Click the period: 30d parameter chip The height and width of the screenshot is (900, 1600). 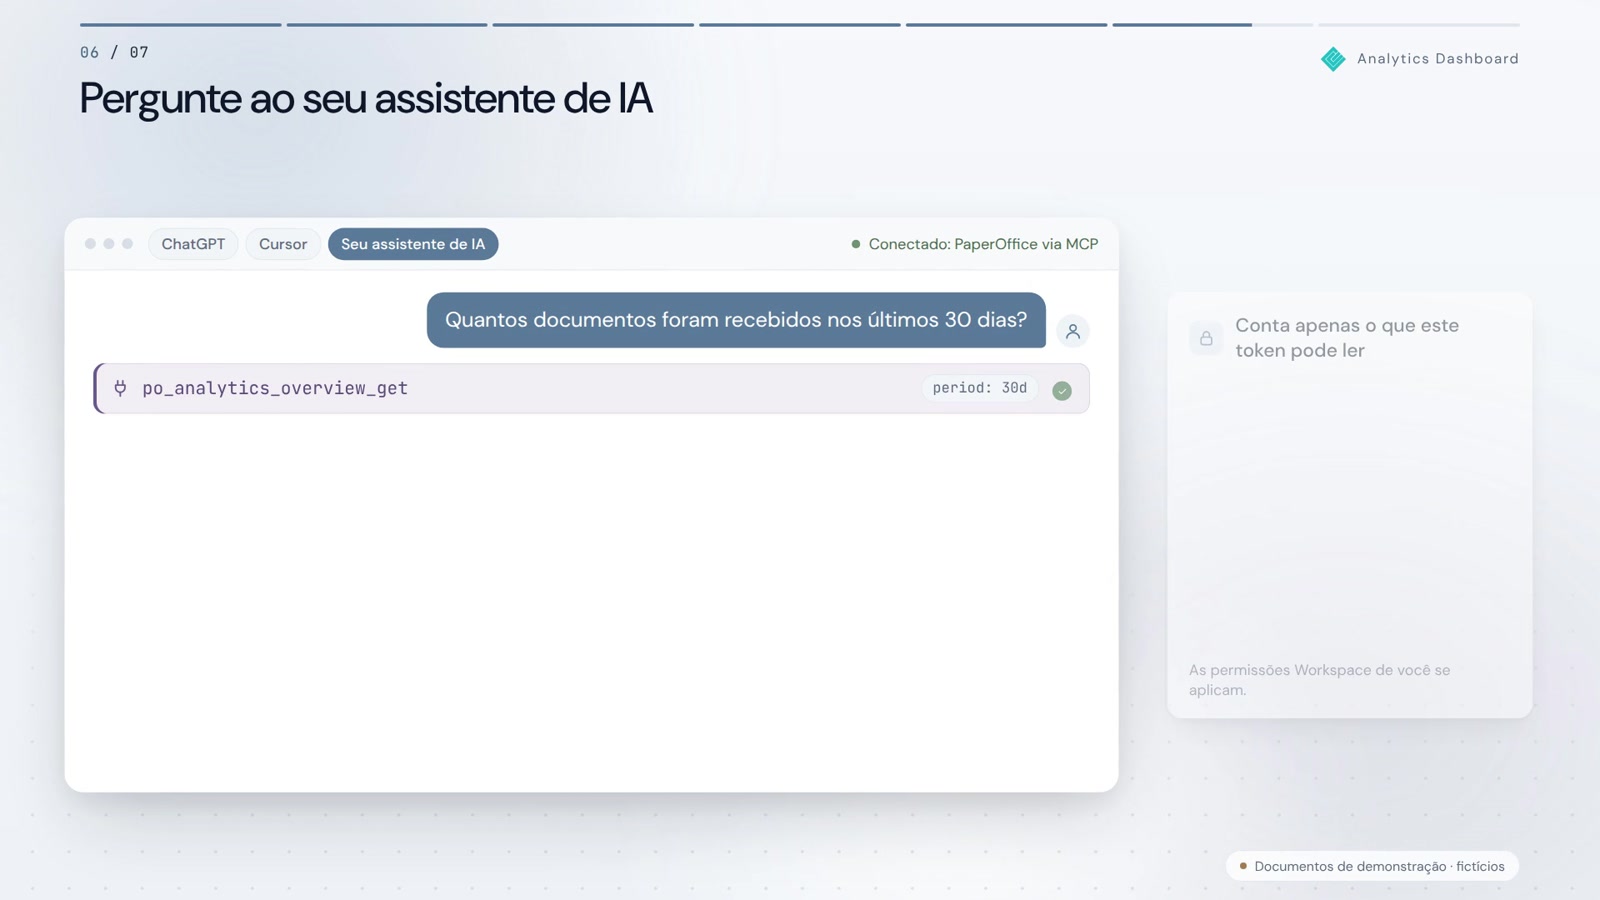pyautogui.click(x=980, y=388)
